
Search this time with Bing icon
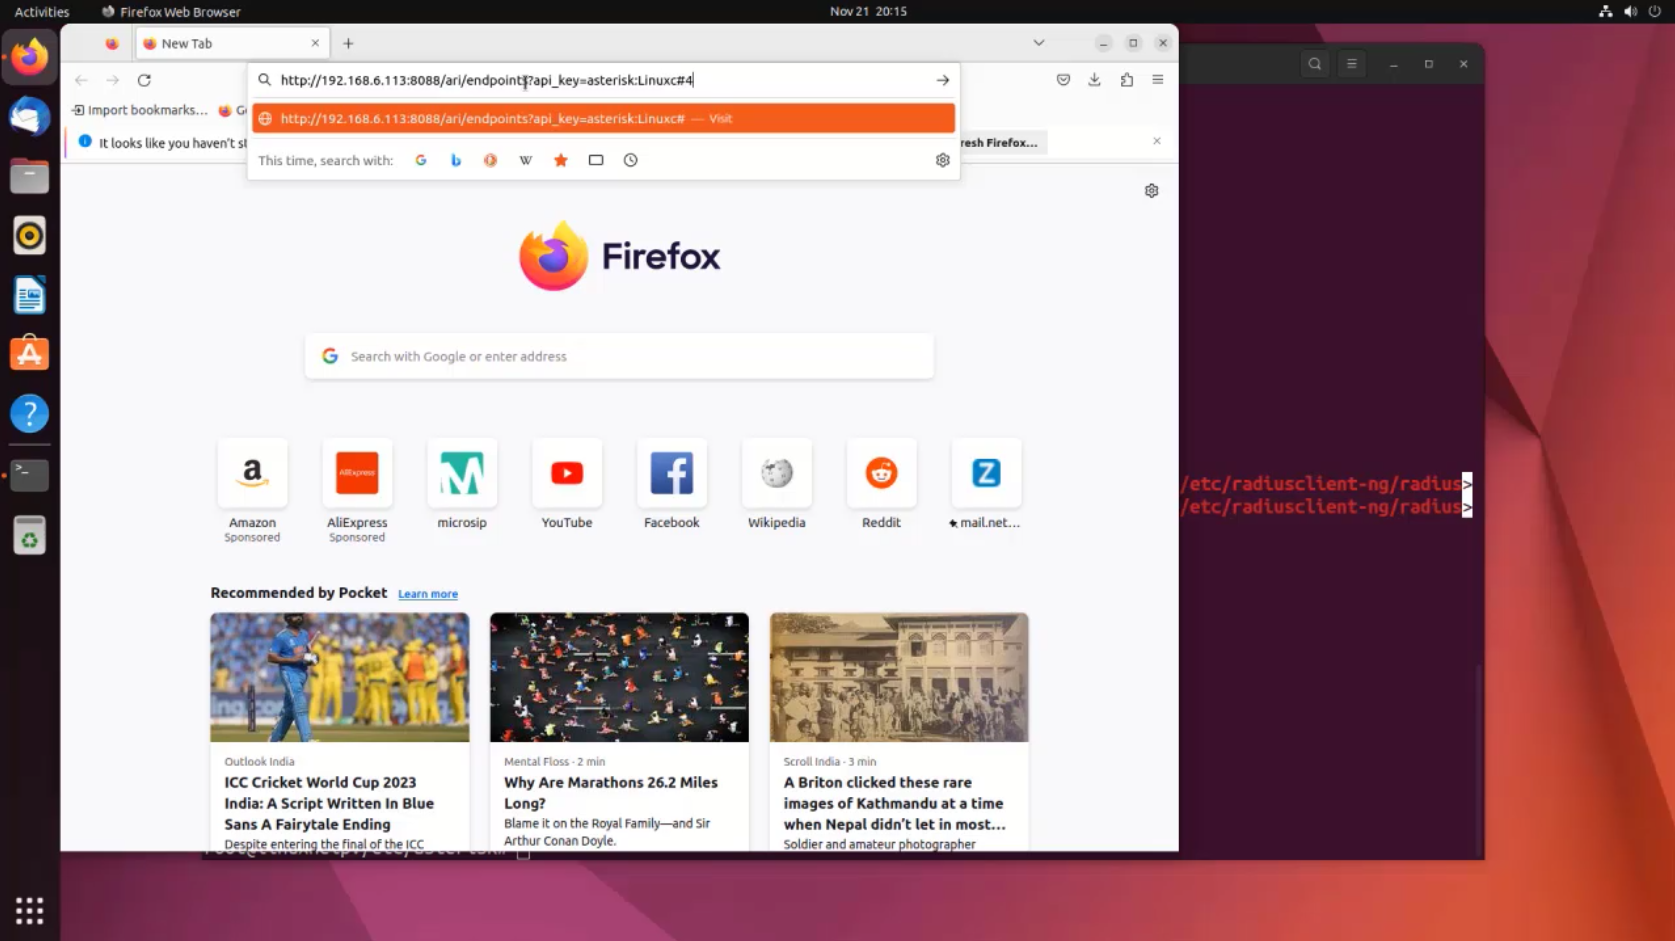coord(456,160)
